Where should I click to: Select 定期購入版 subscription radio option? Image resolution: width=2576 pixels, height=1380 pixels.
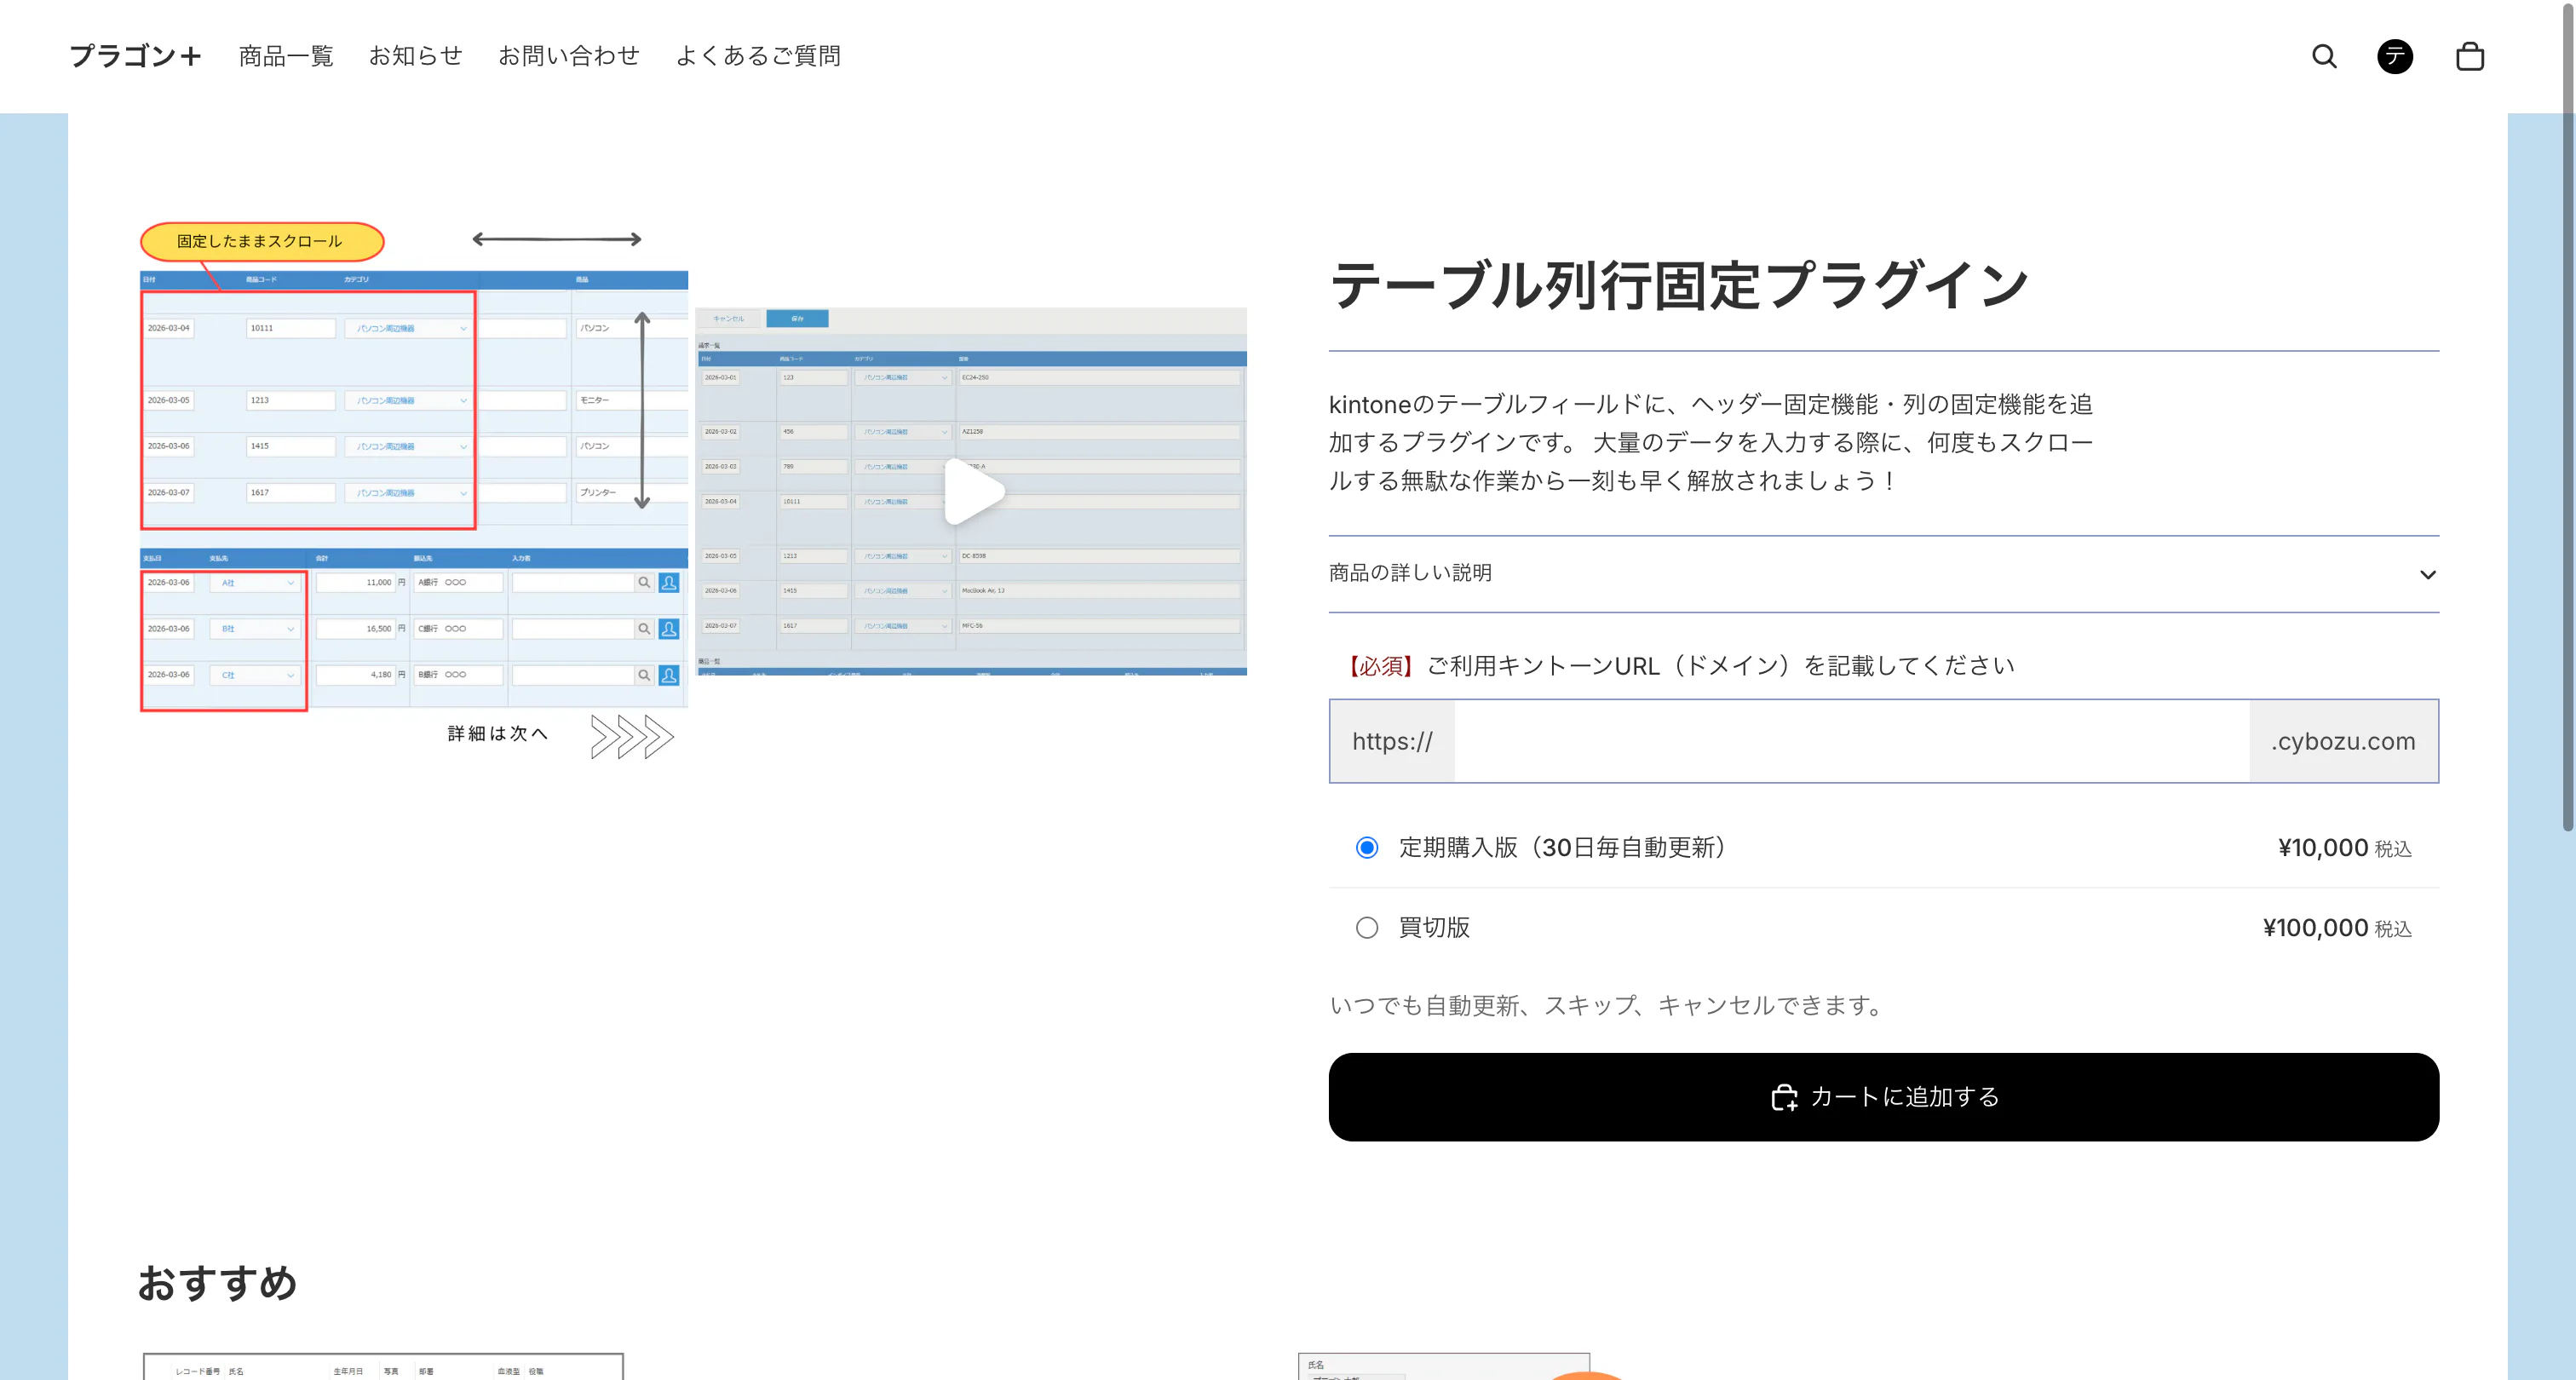click(1366, 848)
